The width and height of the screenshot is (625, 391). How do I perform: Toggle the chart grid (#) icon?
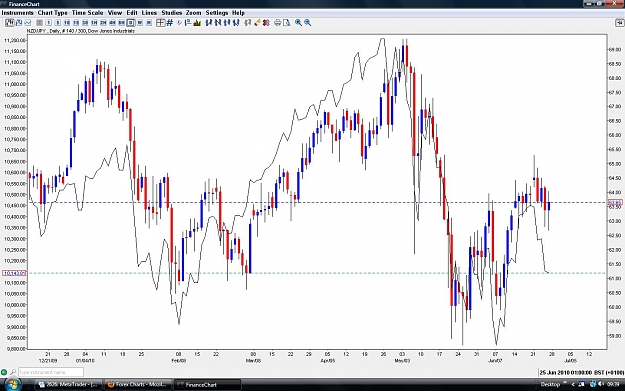pos(169,23)
